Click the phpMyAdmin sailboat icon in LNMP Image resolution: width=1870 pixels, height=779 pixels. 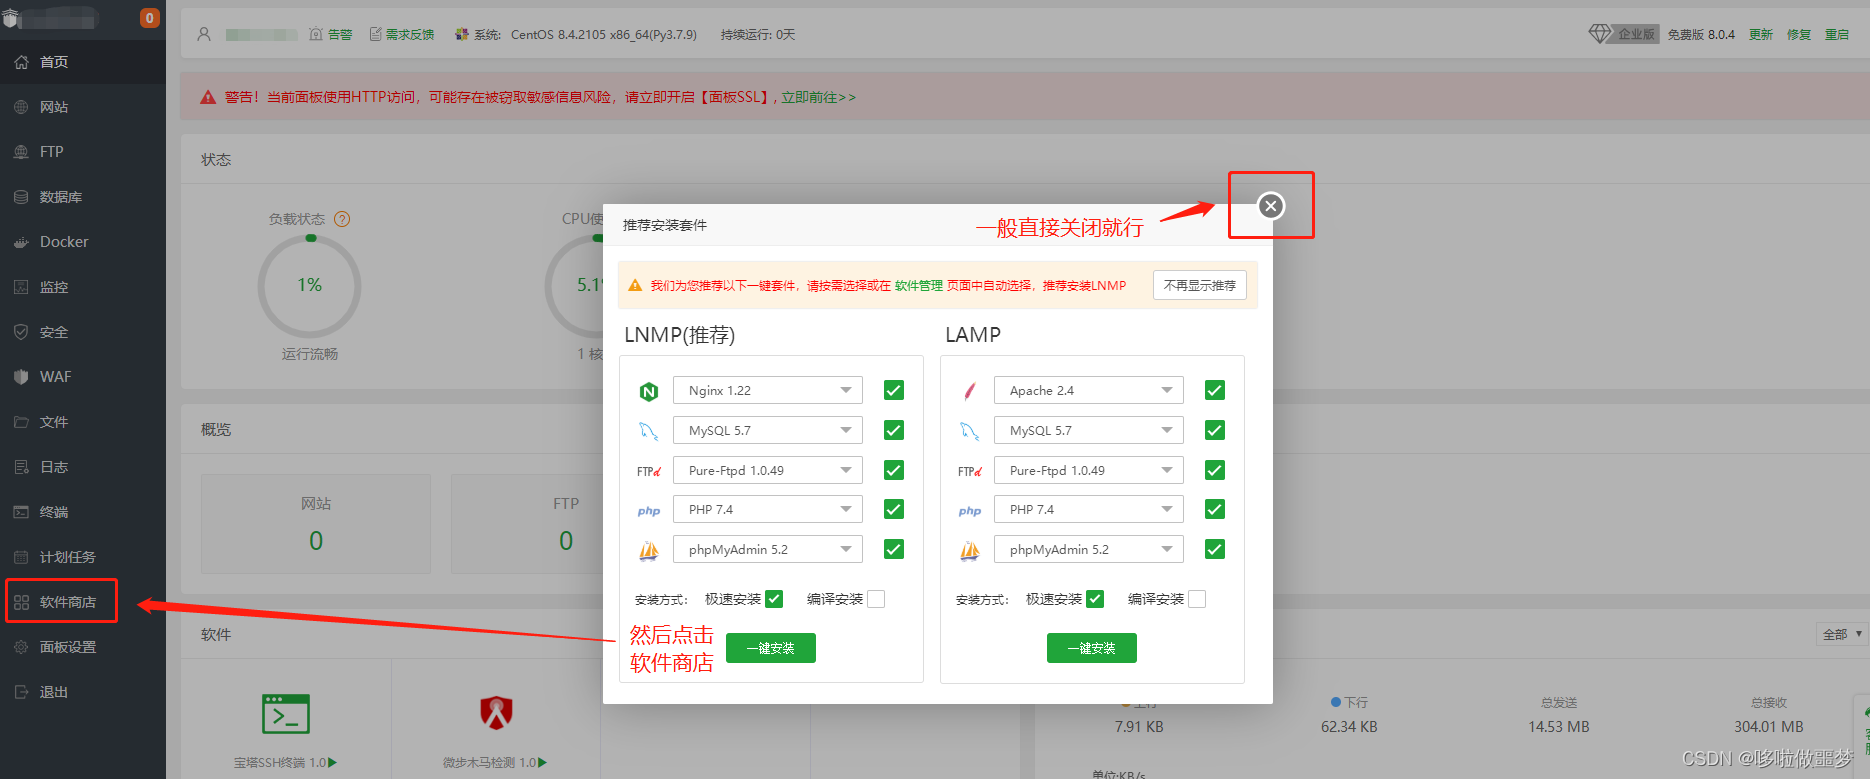(x=649, y=550)
